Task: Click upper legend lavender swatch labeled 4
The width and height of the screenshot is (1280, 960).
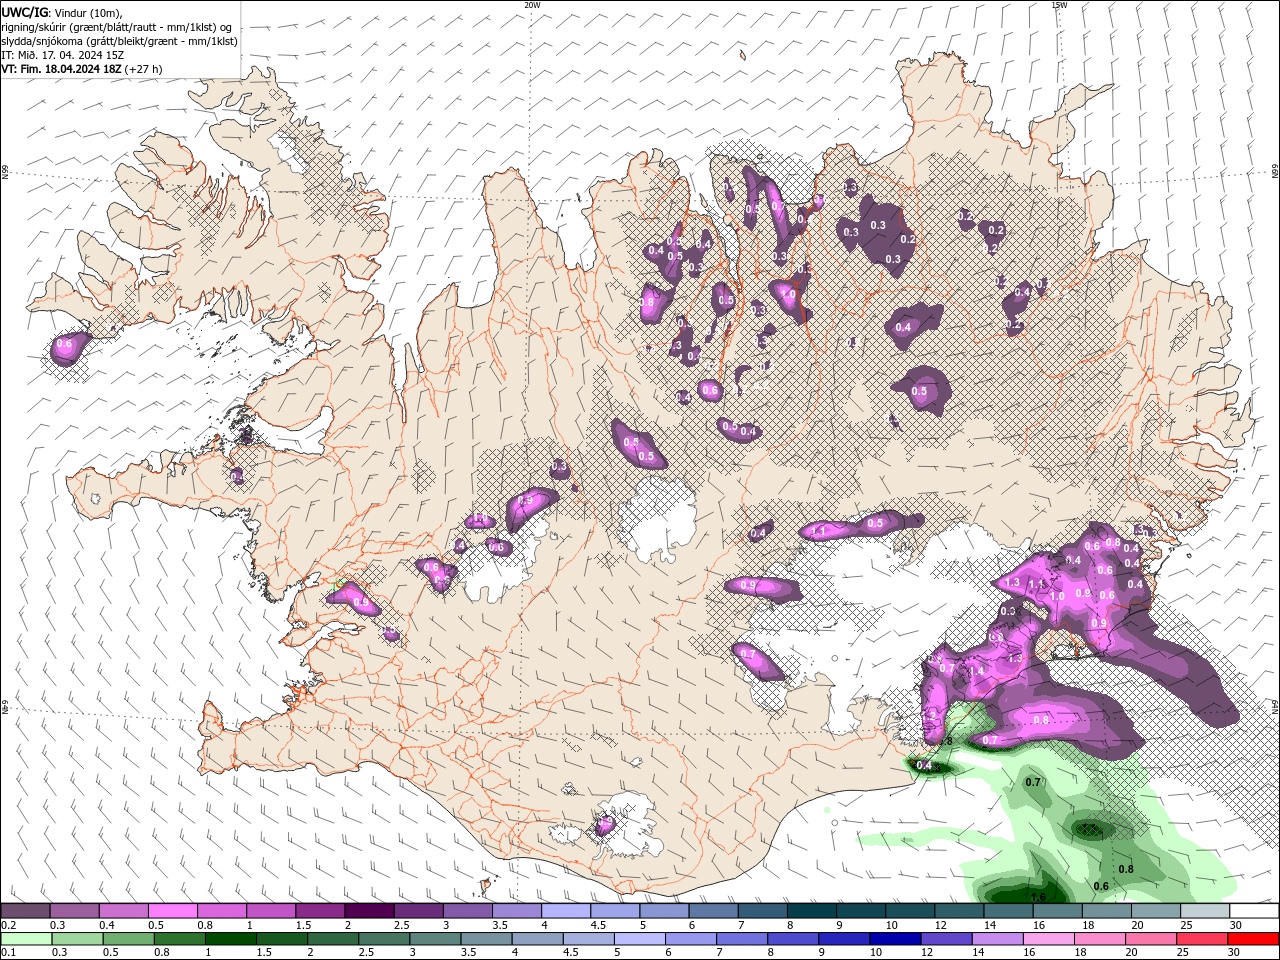Action: click(x=566, y=911)
